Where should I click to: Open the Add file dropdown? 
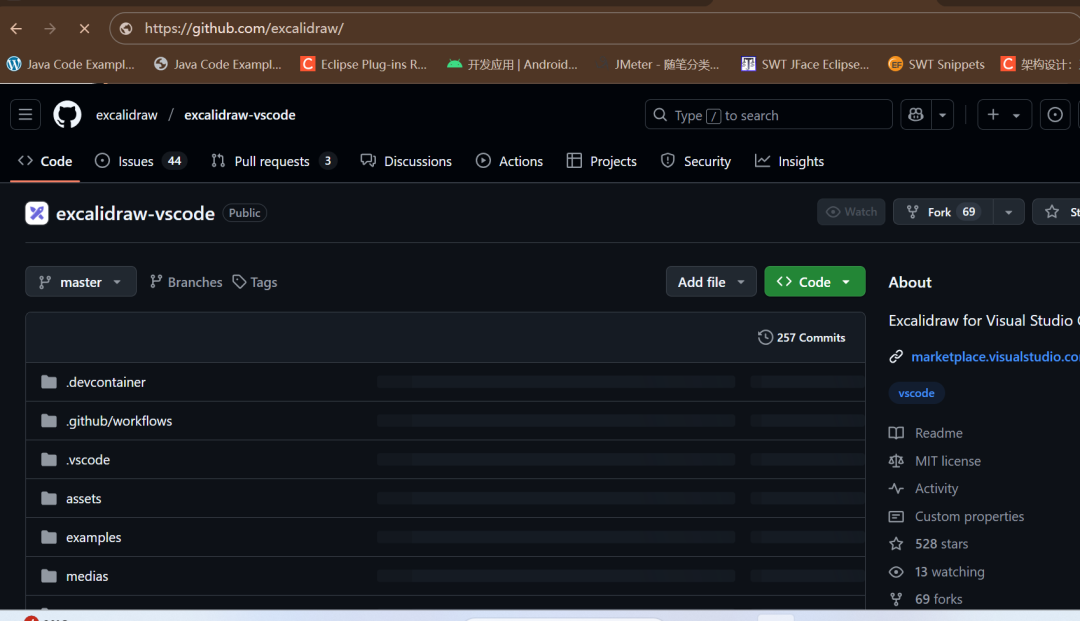point(711,282)
